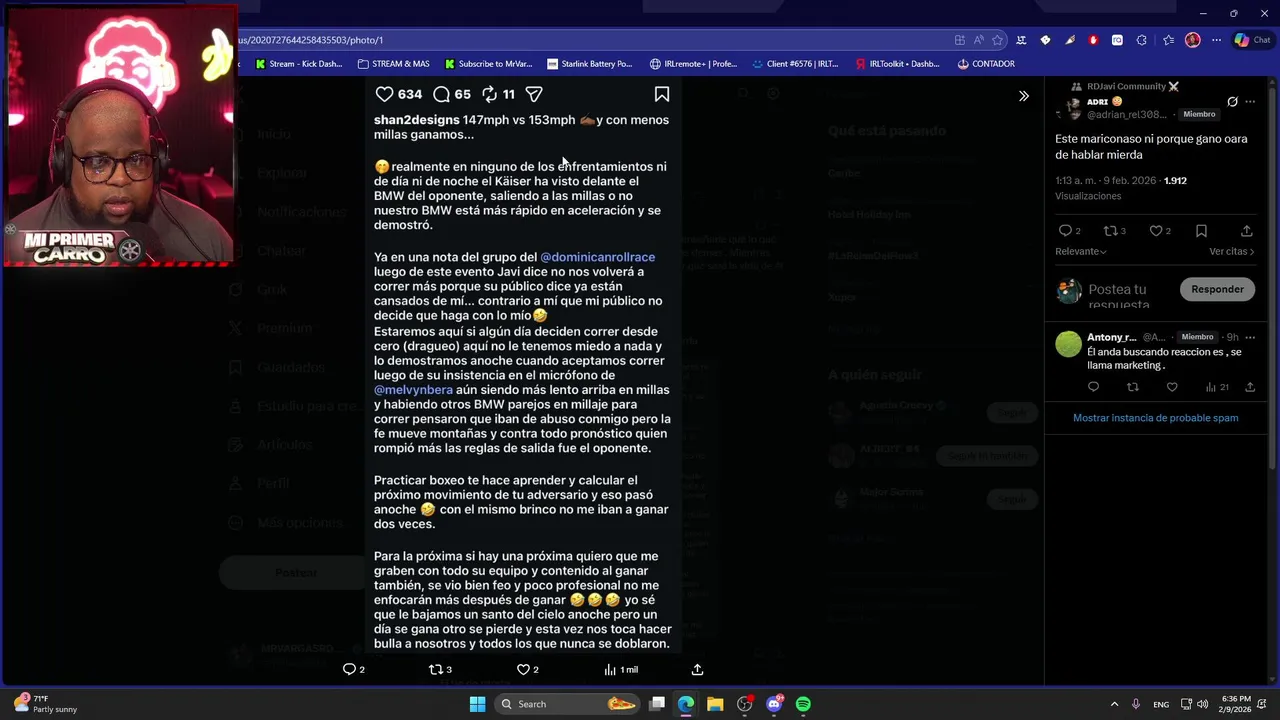This screenshot has width=1280, height=720.
Task: Open IRLToolkit Dashboard bookmark
Action: (897, 64)
